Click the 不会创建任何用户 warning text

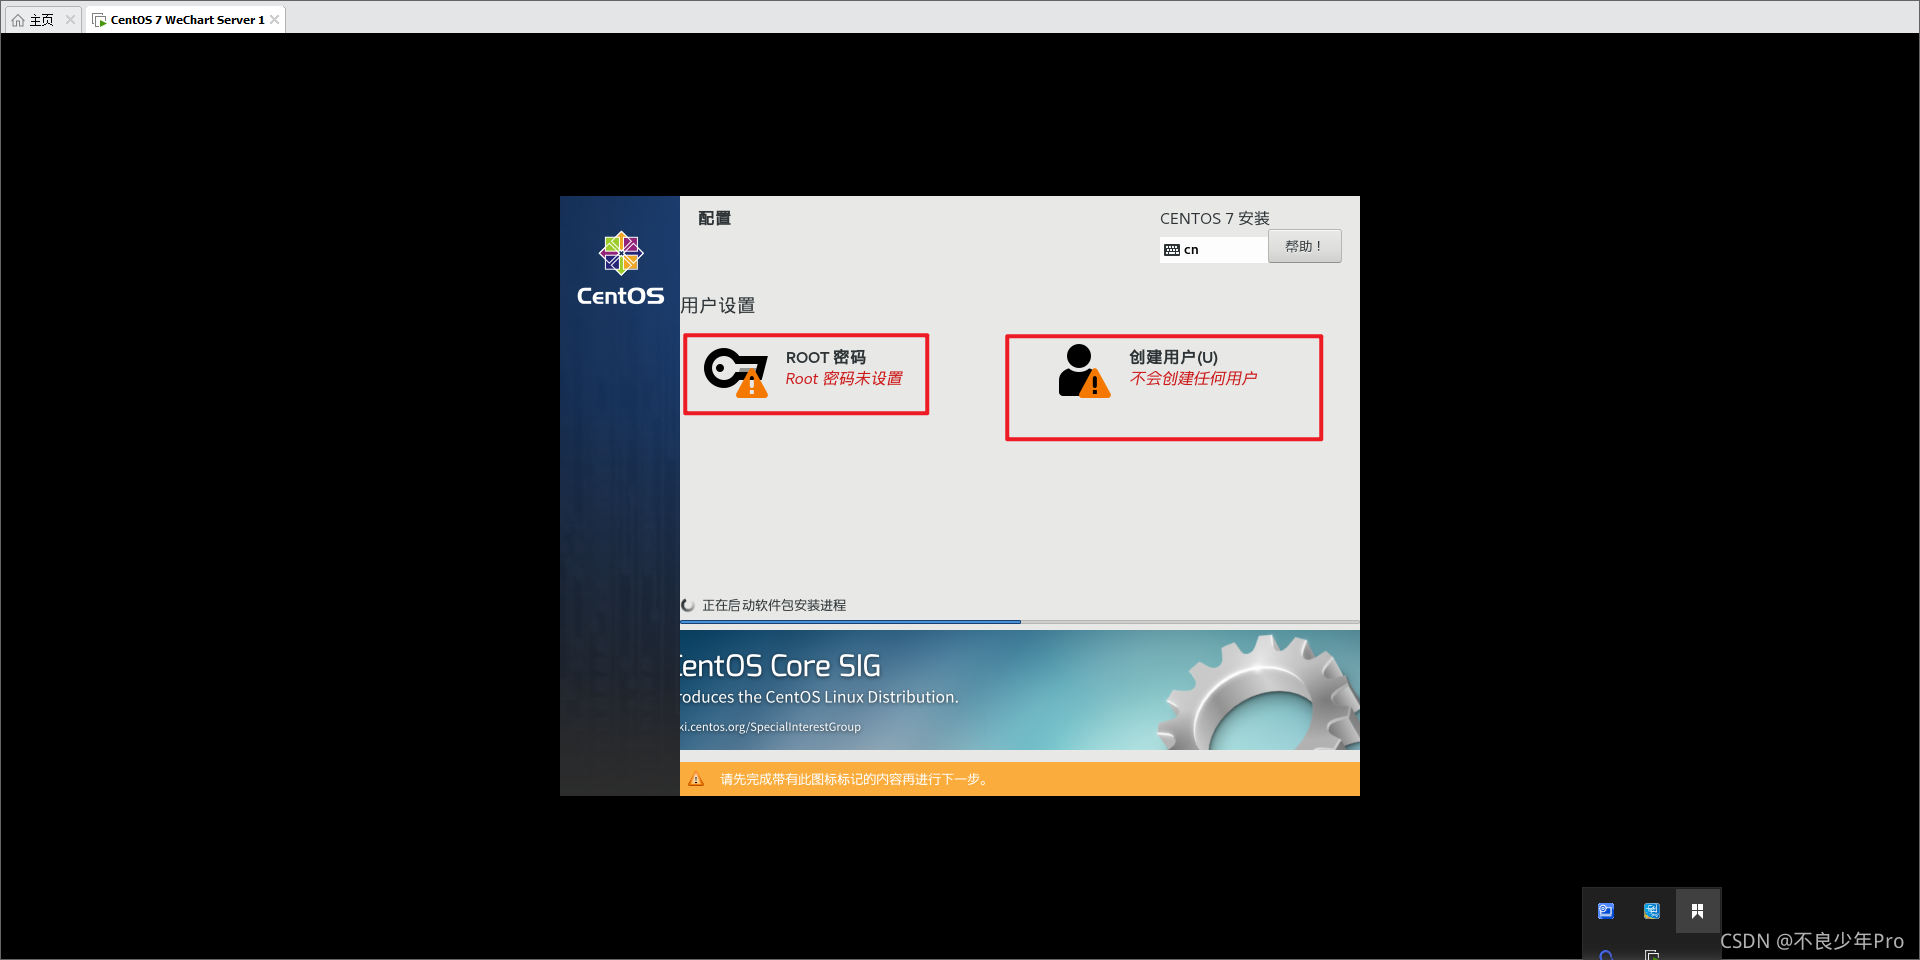pos(1193,378)
